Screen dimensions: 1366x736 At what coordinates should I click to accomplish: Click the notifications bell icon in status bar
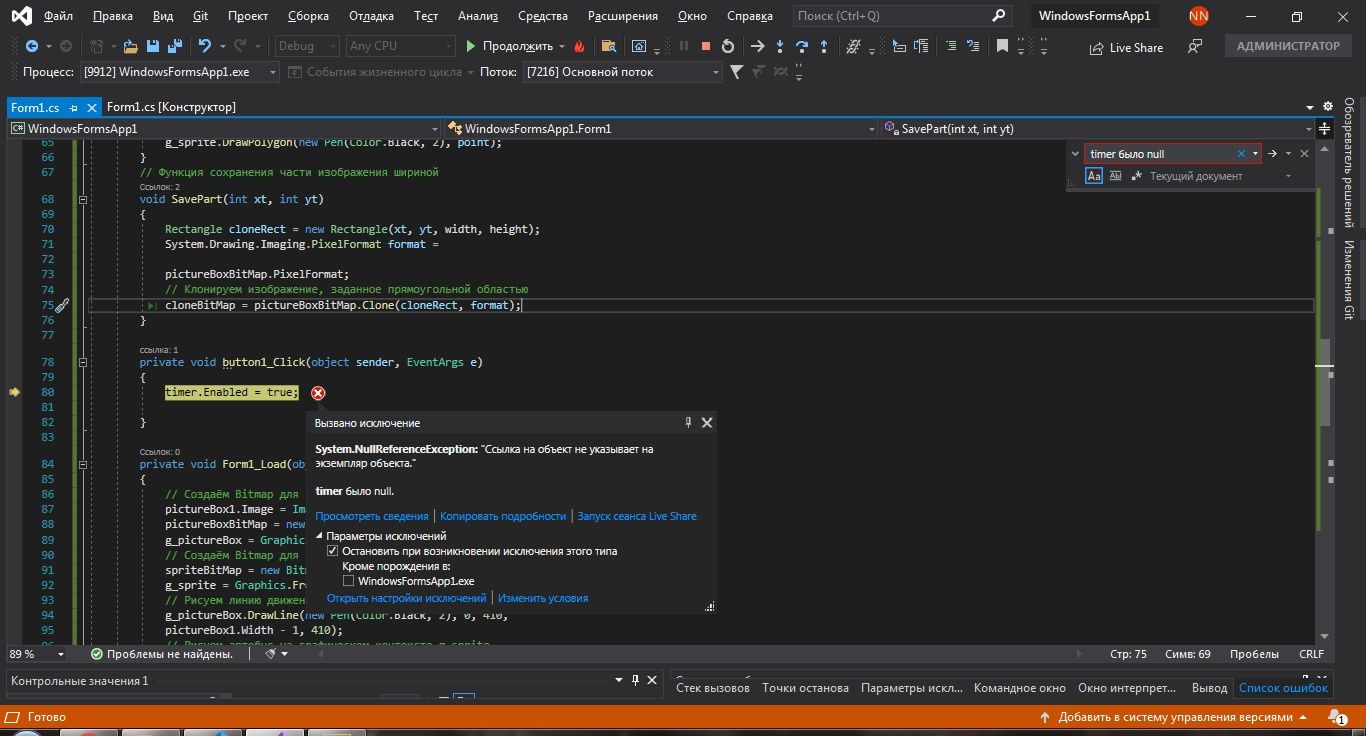point(1336,717)
